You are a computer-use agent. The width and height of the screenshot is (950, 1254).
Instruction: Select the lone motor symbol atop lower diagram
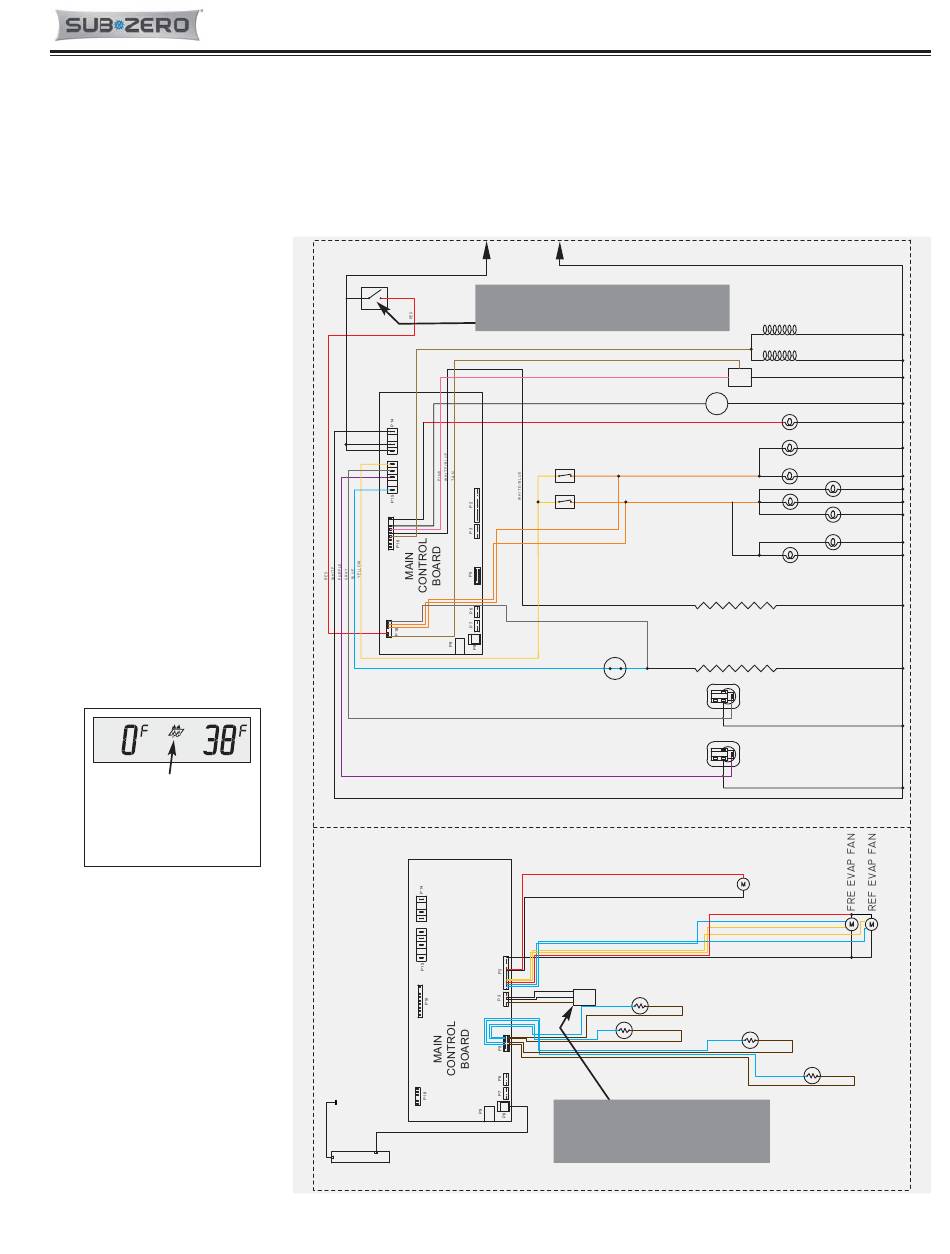click(x=743, y=884)
